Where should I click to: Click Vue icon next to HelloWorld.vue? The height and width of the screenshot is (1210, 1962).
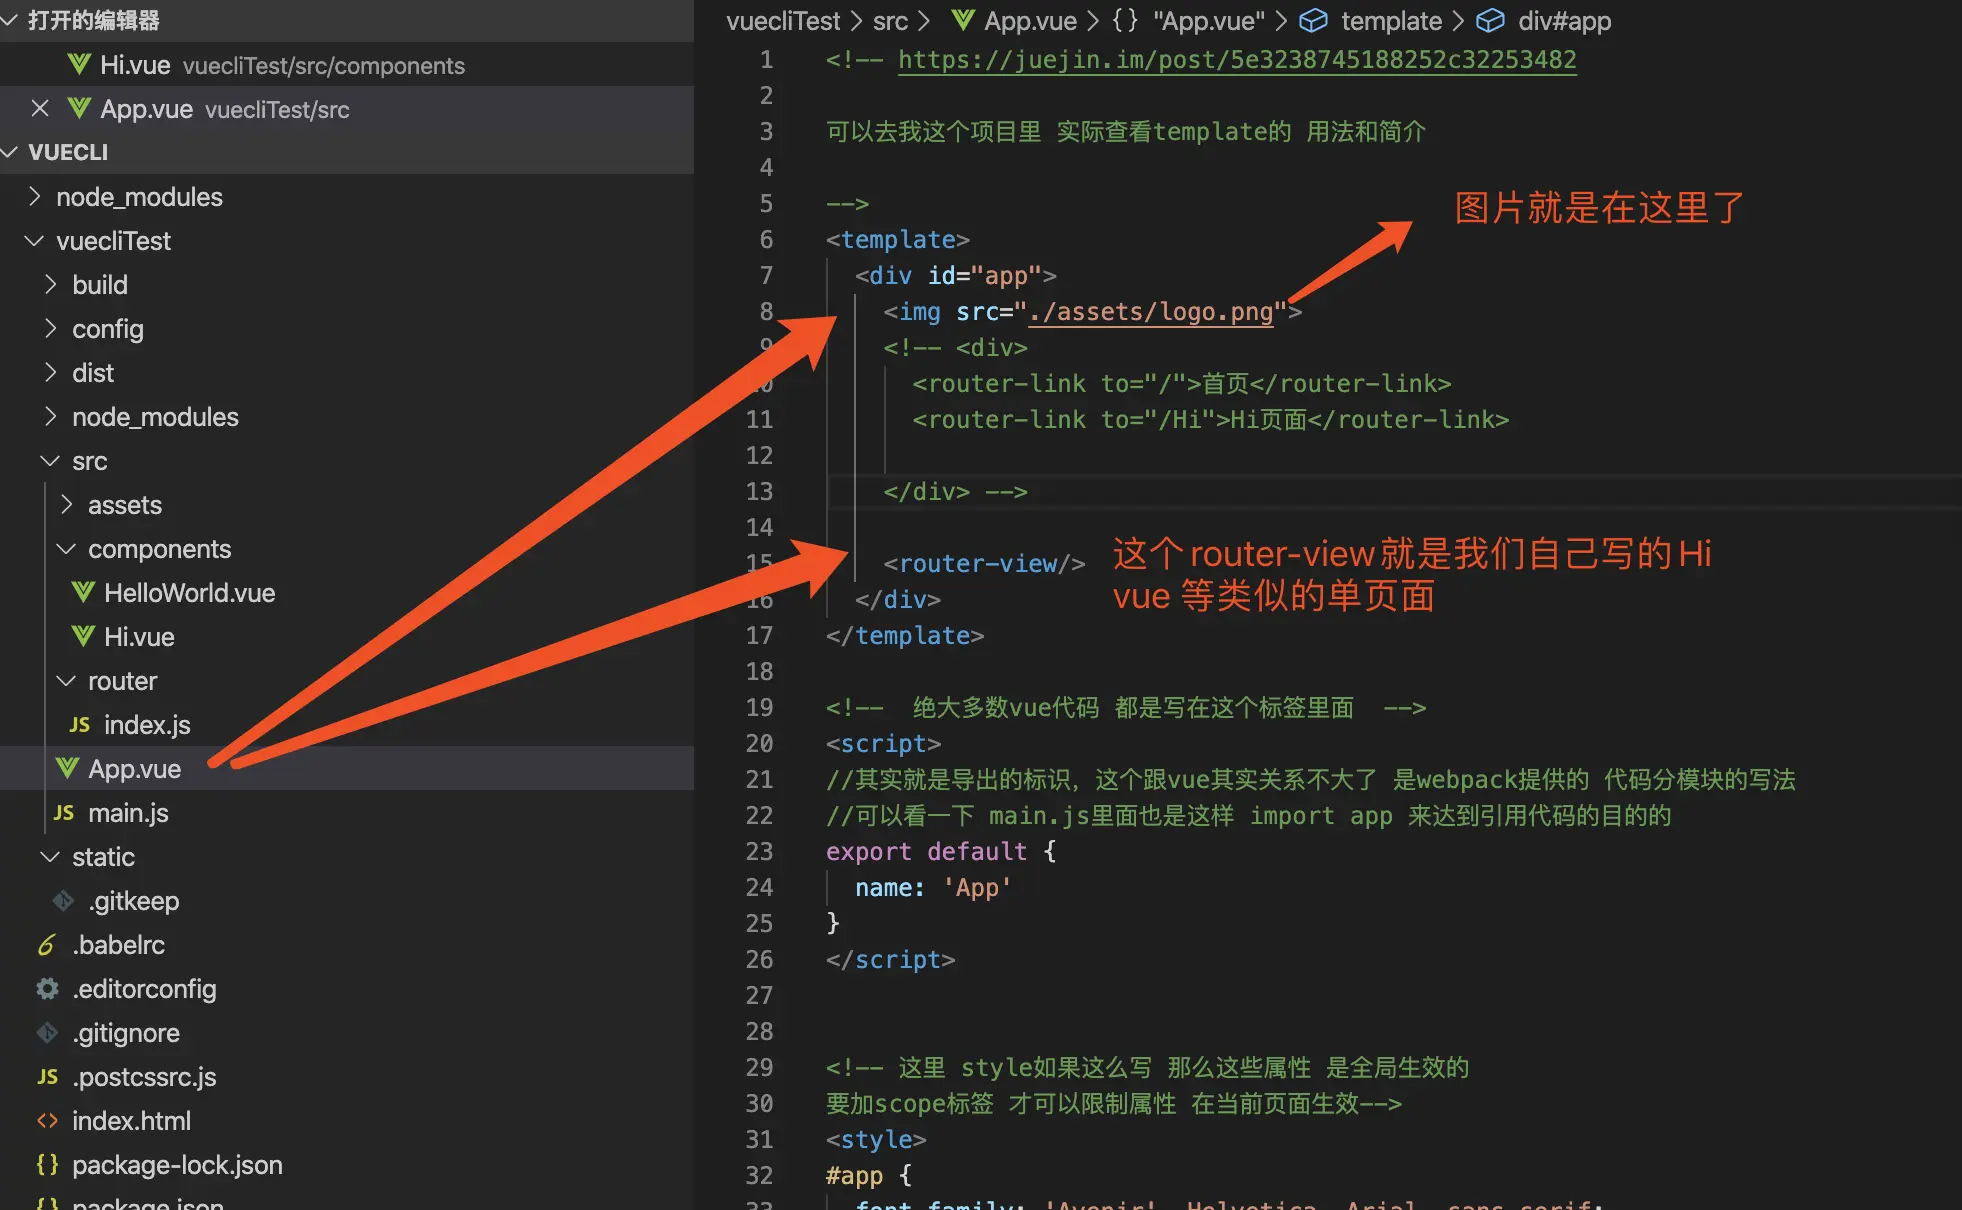(x=83, y=593)
